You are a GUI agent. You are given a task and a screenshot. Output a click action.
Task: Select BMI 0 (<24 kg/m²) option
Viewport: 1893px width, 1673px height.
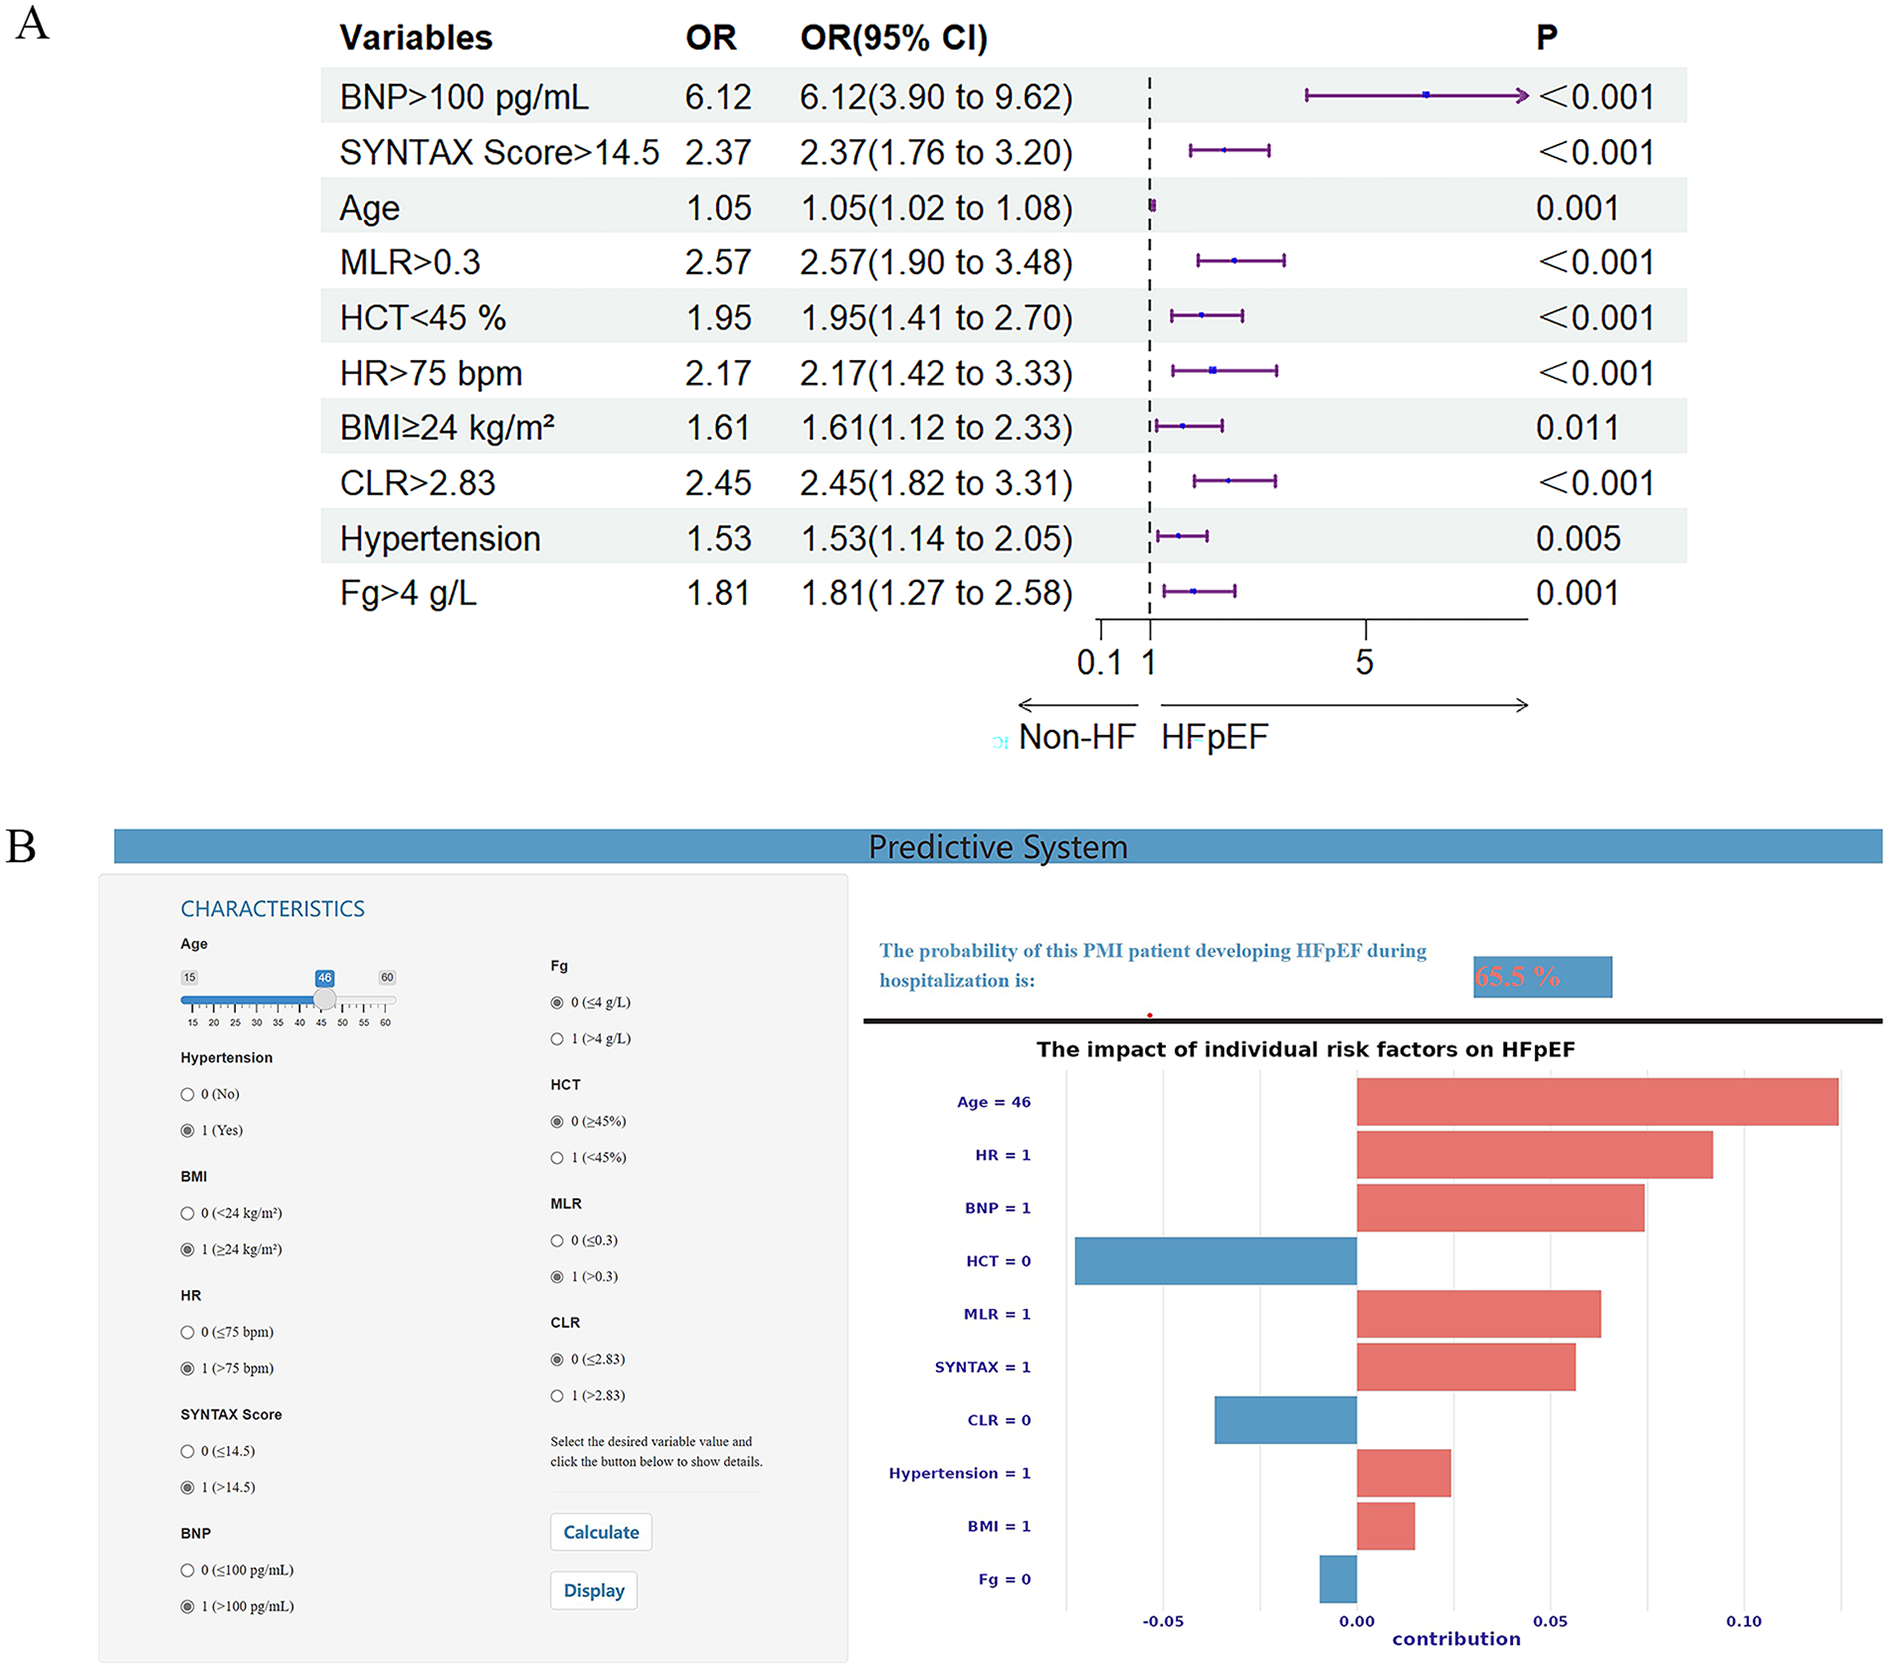pyautogui.click(x=188, y=1213)
